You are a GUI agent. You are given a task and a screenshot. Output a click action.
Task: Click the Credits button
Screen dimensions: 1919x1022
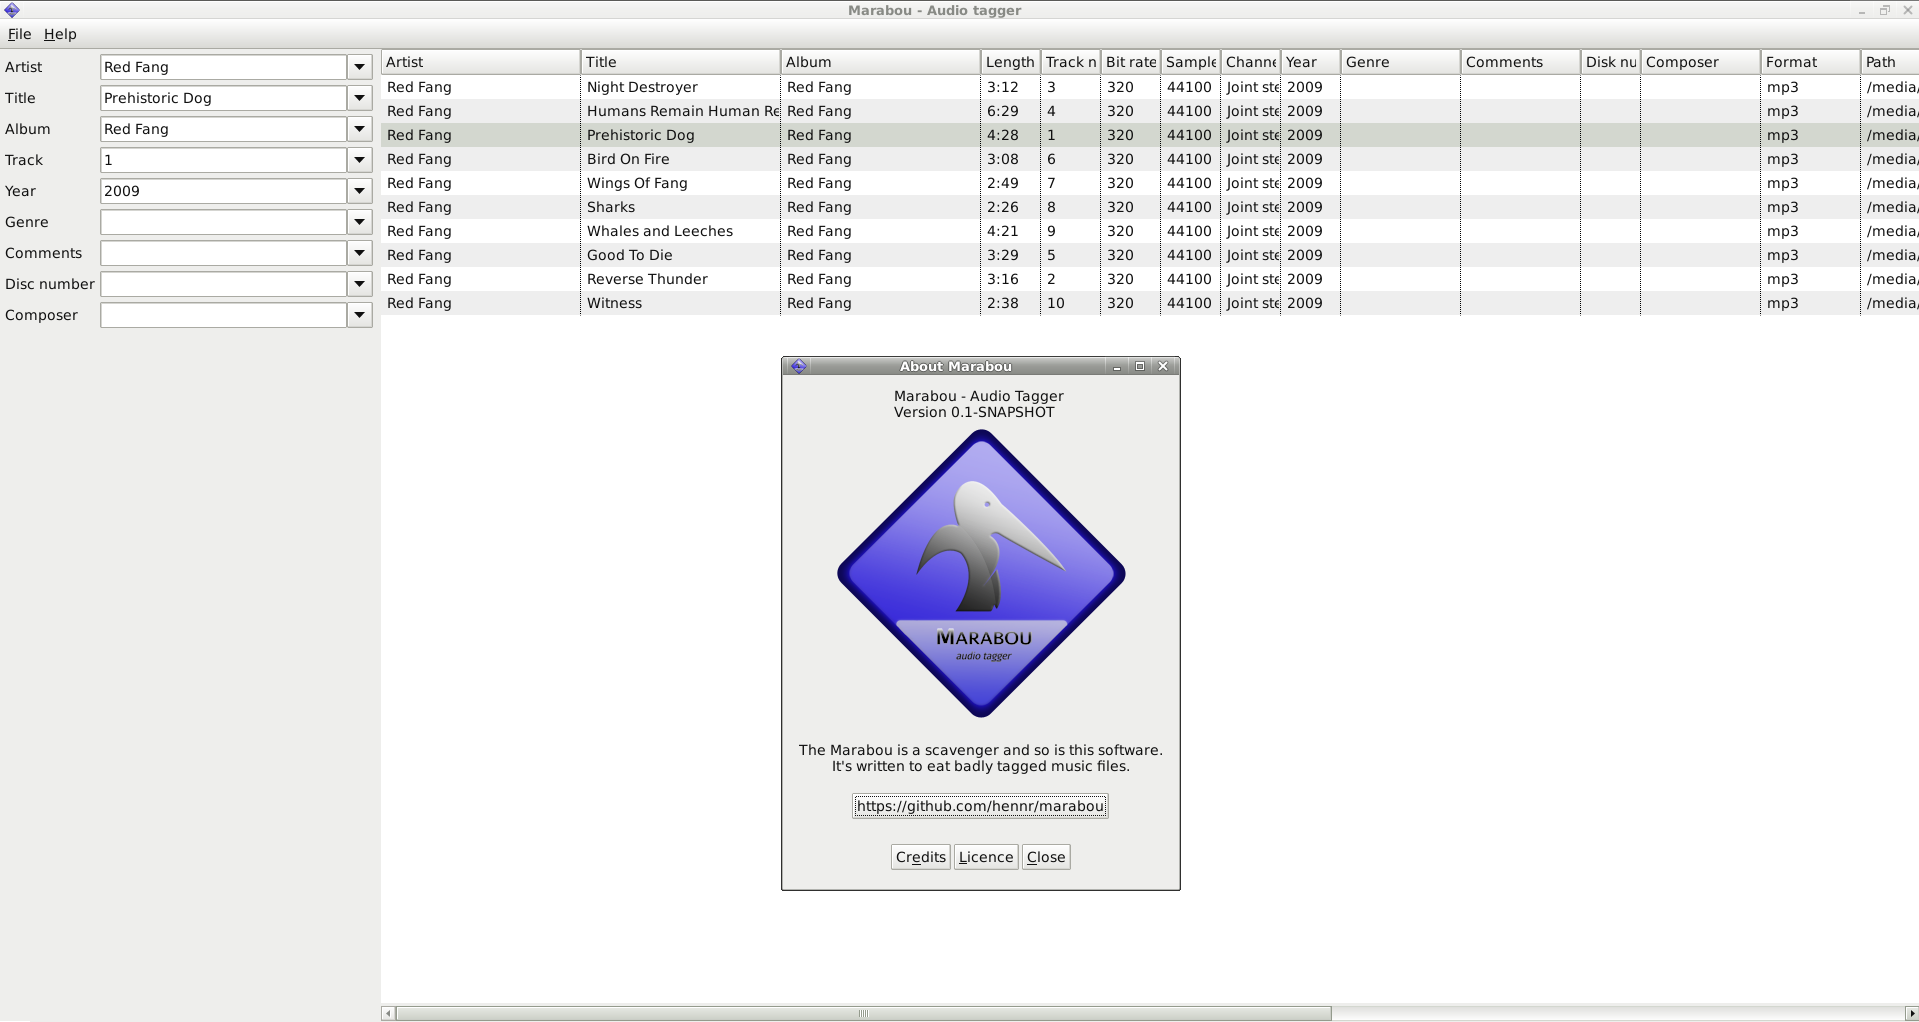(x=920, y=857)
